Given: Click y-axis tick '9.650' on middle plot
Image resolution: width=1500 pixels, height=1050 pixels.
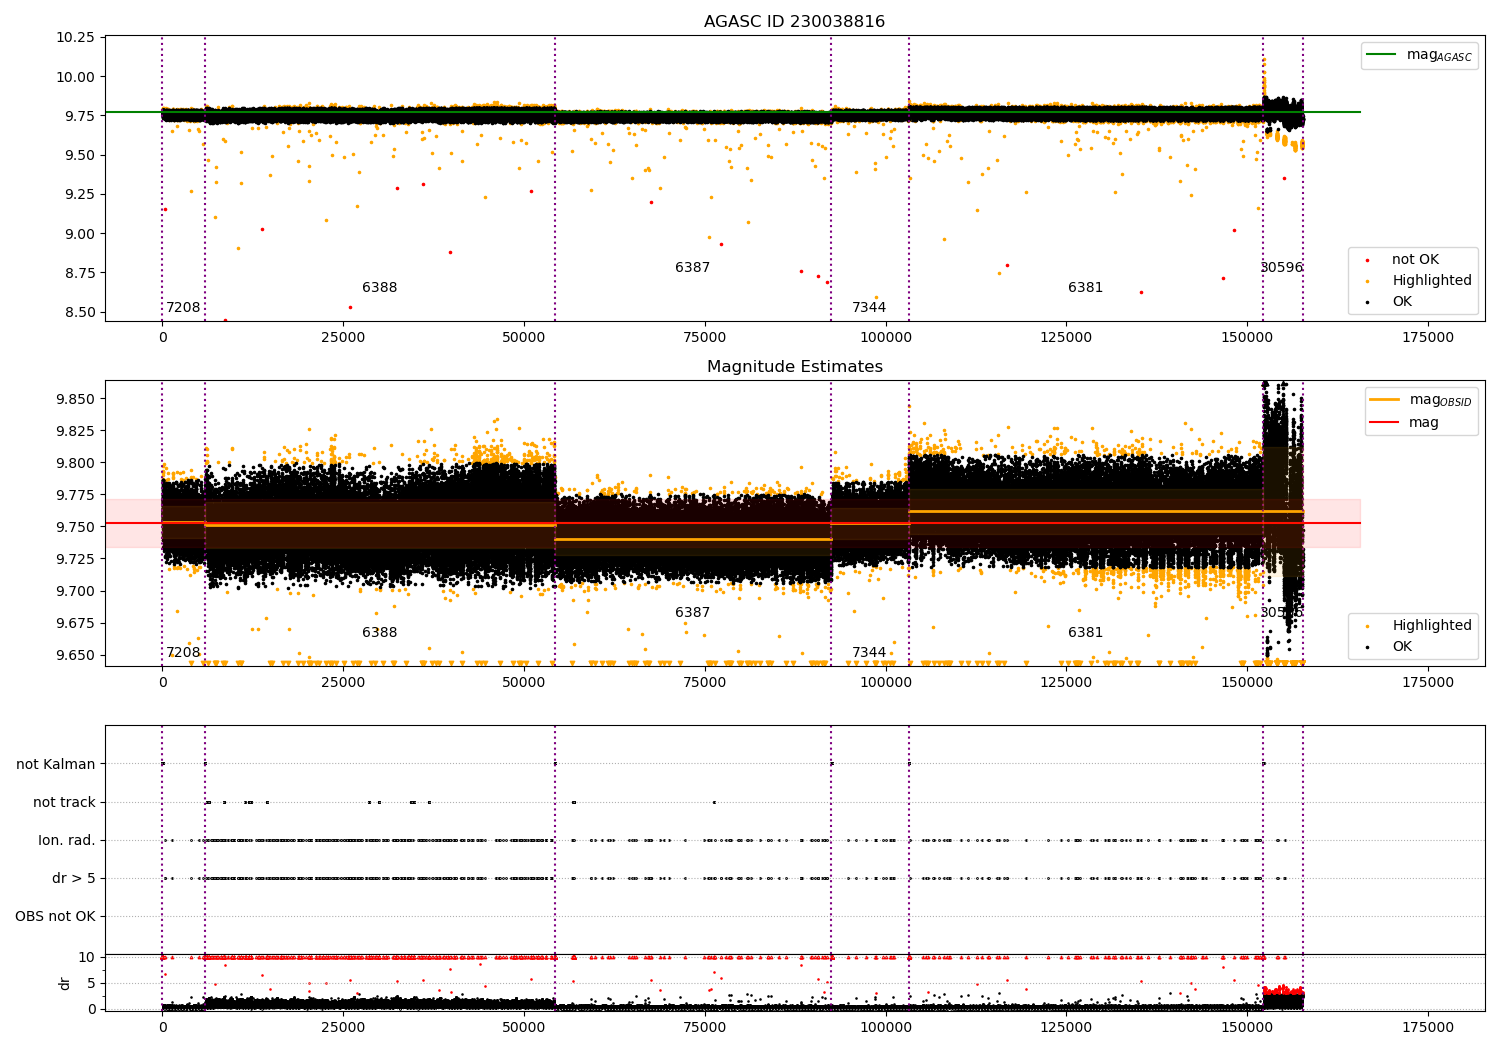Looking at the screenshot, I should pos(75,655).
